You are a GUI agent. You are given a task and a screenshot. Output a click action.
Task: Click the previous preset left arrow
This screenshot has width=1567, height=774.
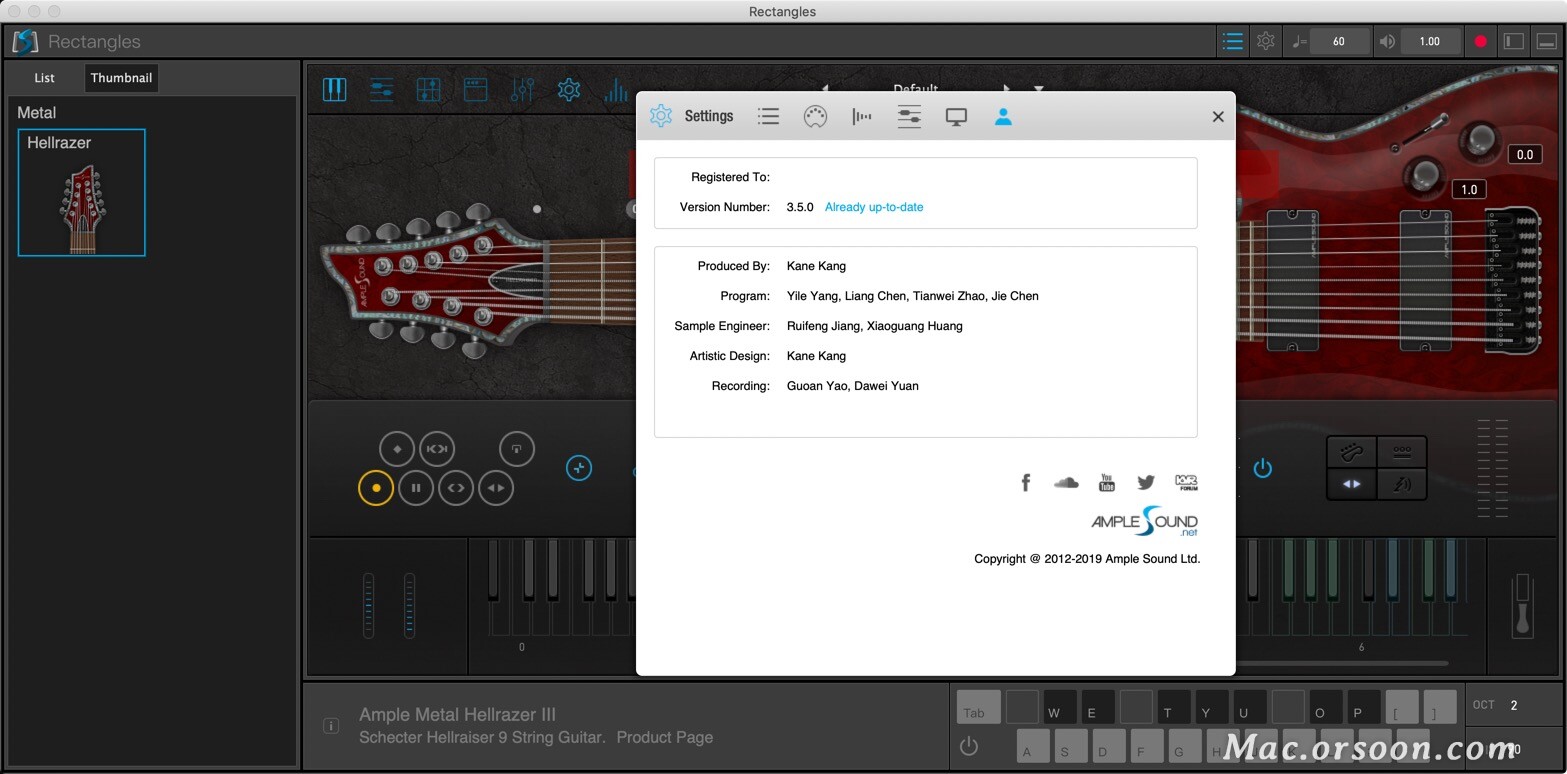[x=824, y=89]
